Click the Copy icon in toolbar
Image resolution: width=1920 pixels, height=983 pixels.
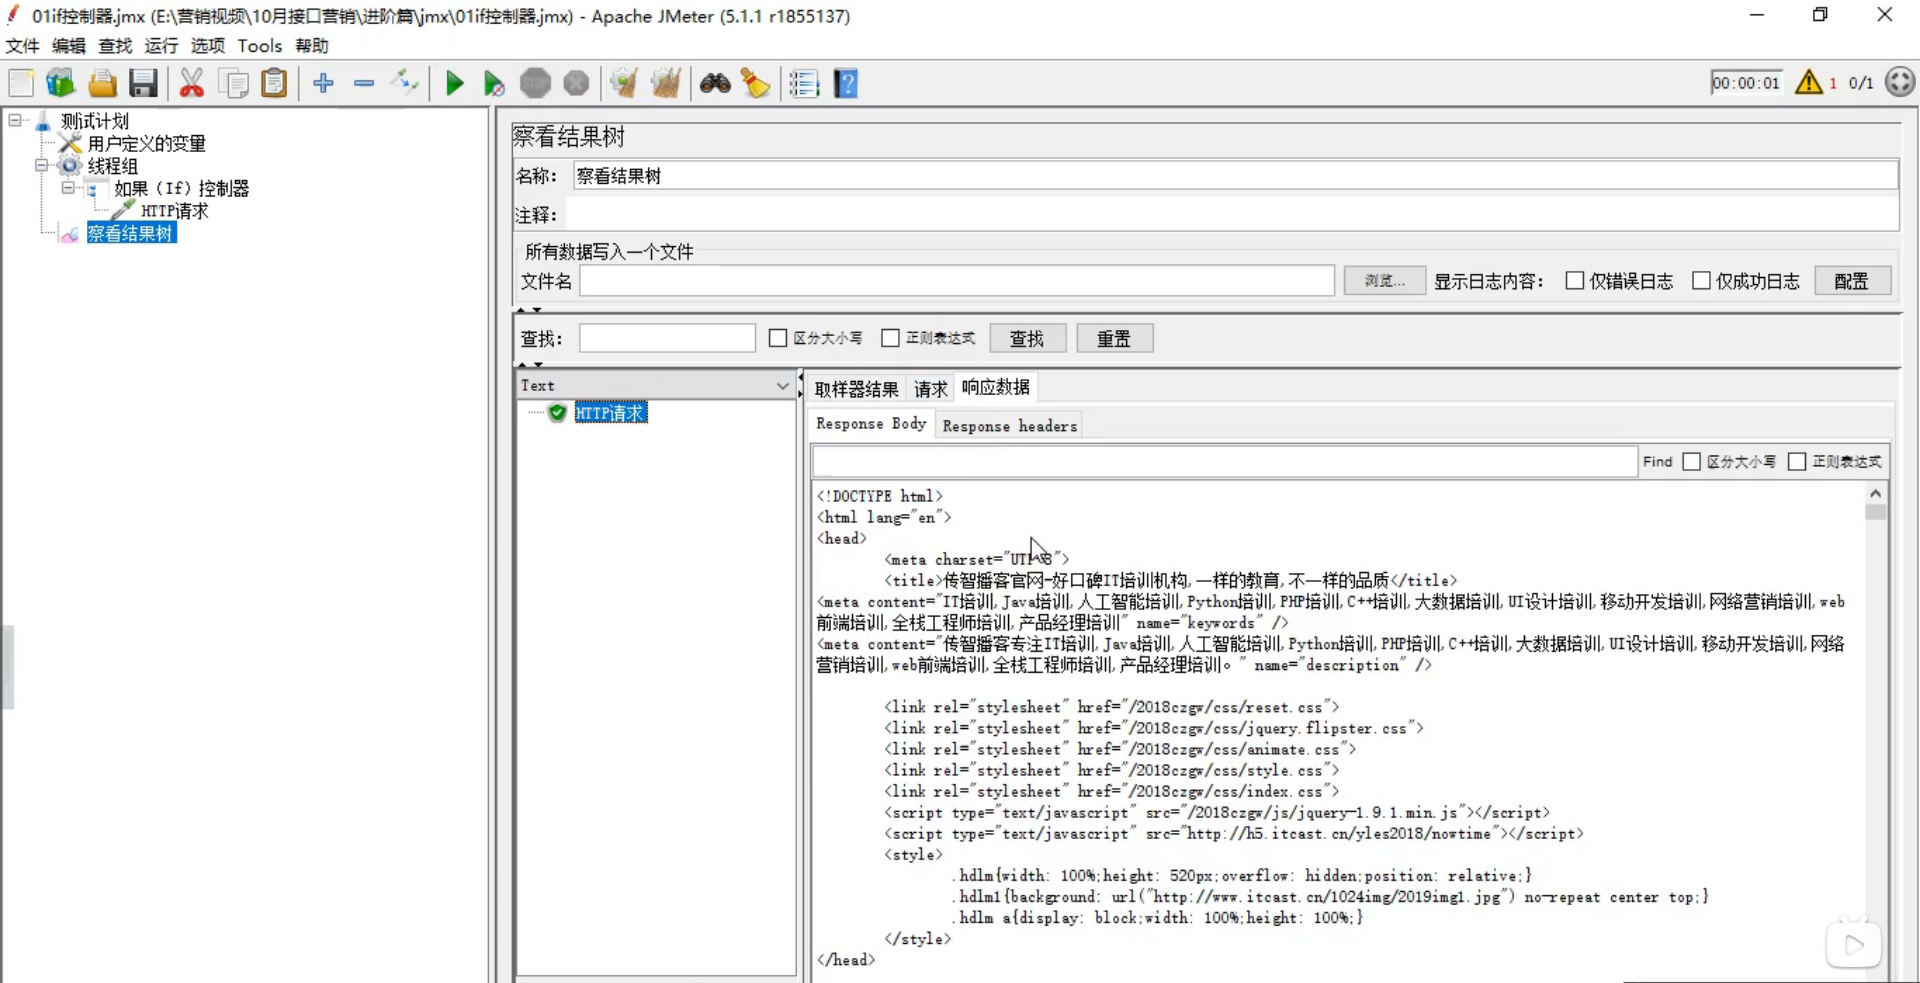point(233,84)
